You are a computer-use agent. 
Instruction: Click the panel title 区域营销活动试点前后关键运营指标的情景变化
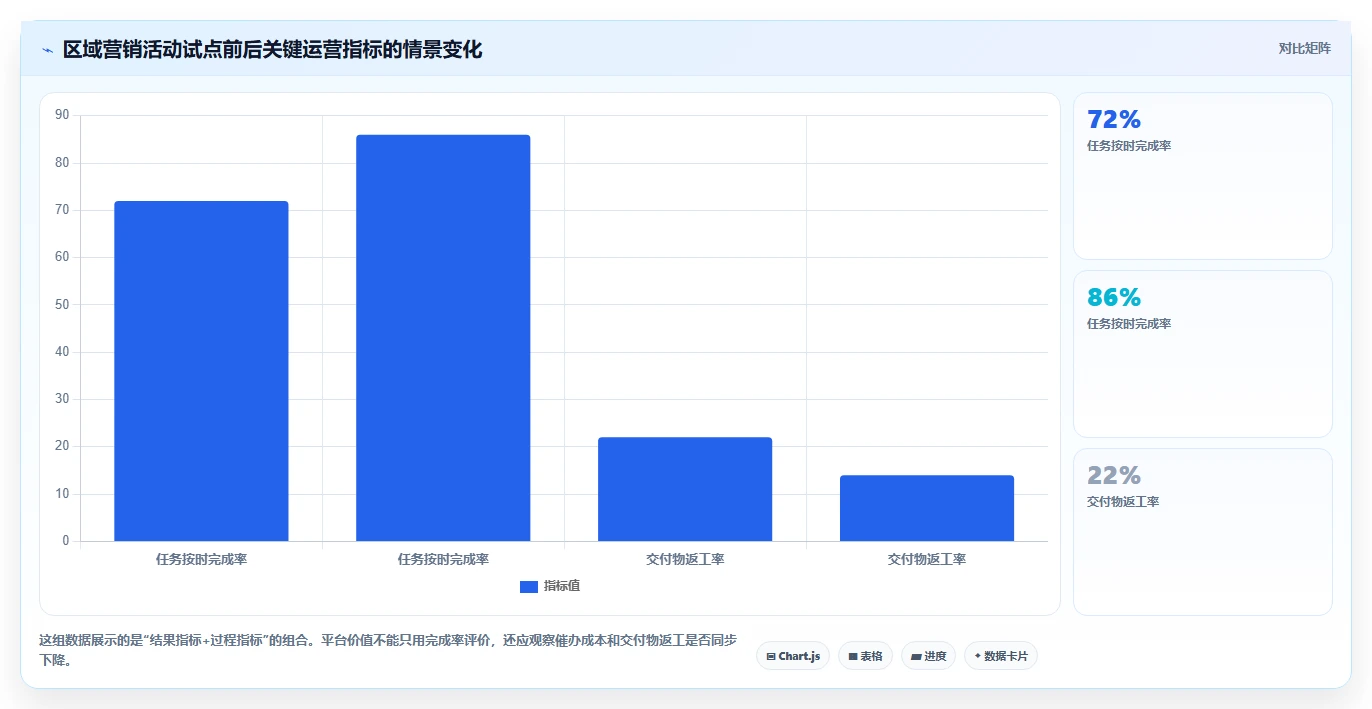pyautogui.click(x=272, y=50)
